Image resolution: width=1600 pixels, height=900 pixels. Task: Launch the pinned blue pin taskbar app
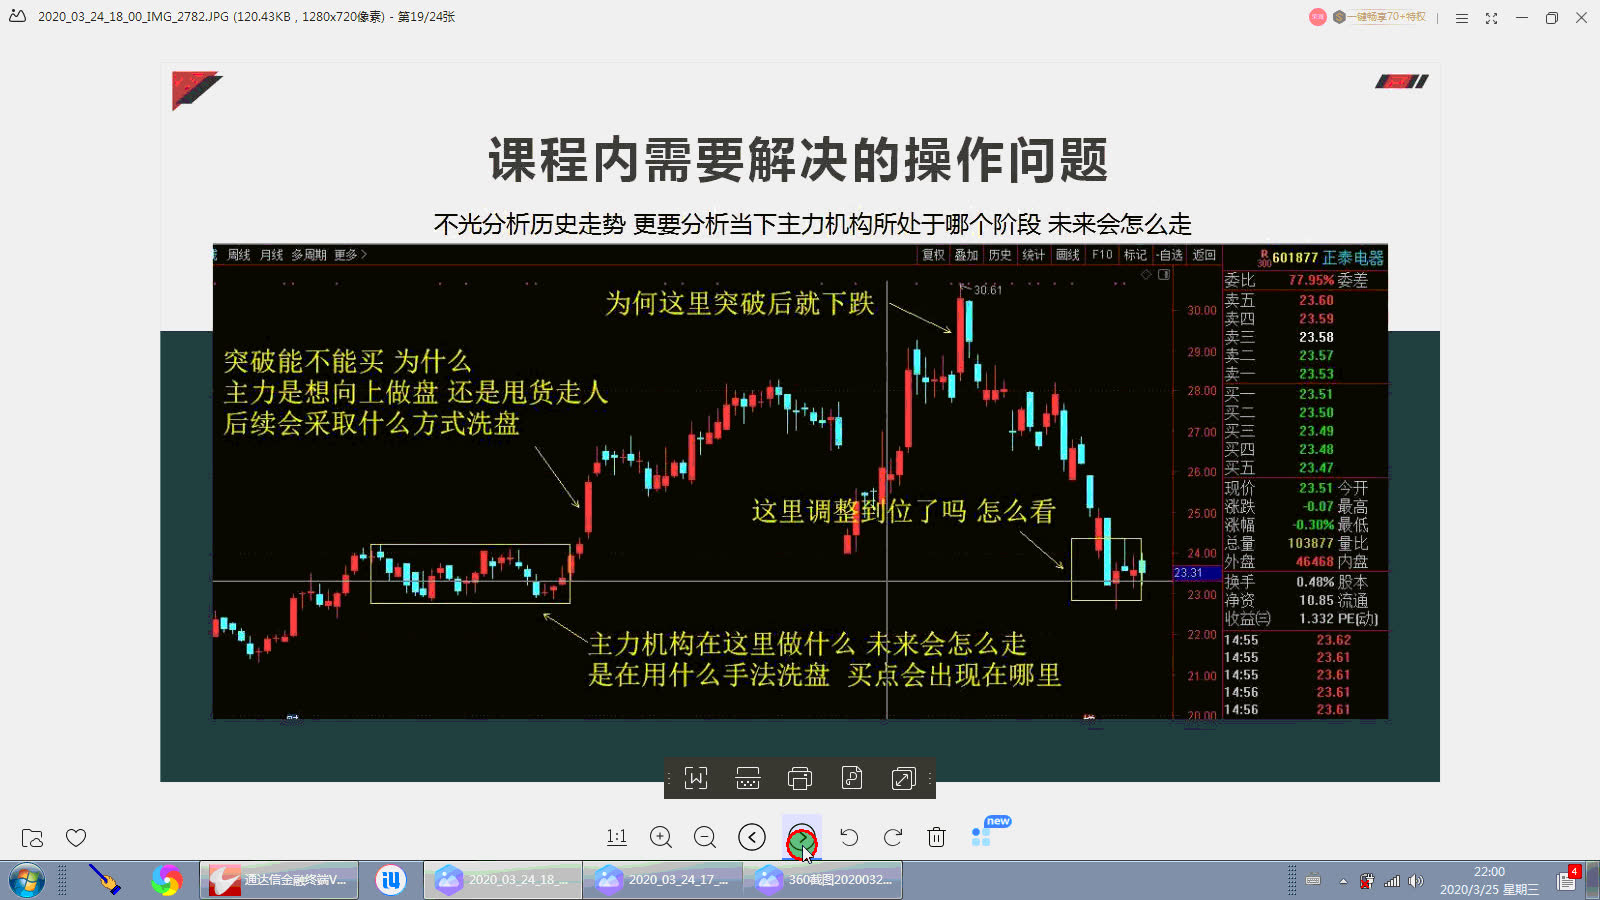104,881
